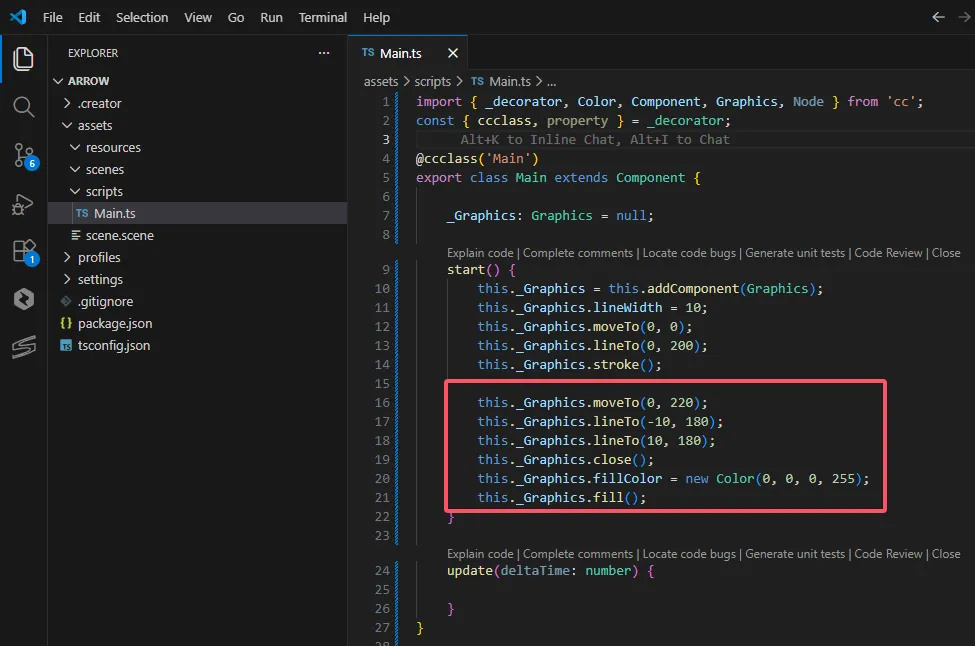Open the Terminal menu
Screen dimensions: 975x646
(323, 17)
